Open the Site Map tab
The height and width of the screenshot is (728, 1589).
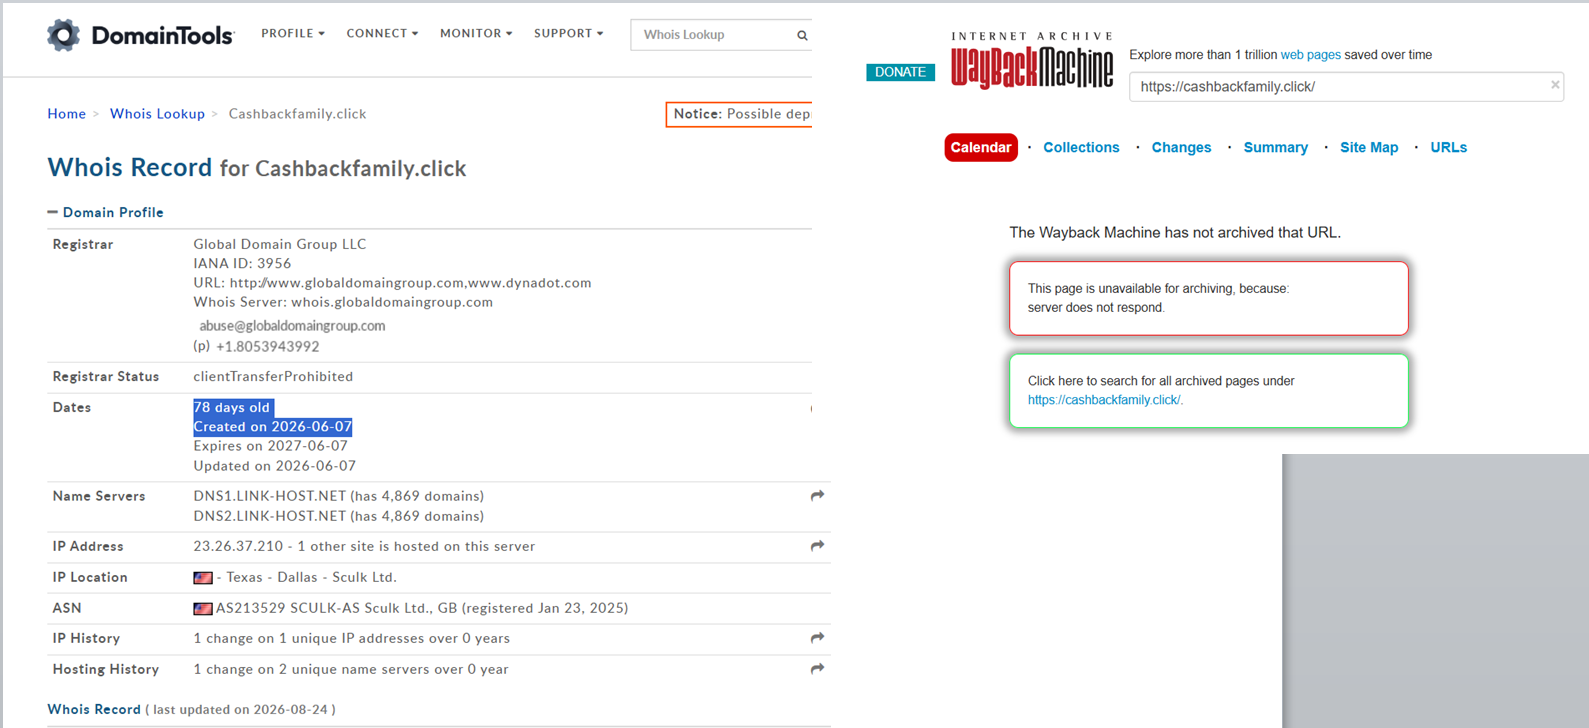(1369, 147)
